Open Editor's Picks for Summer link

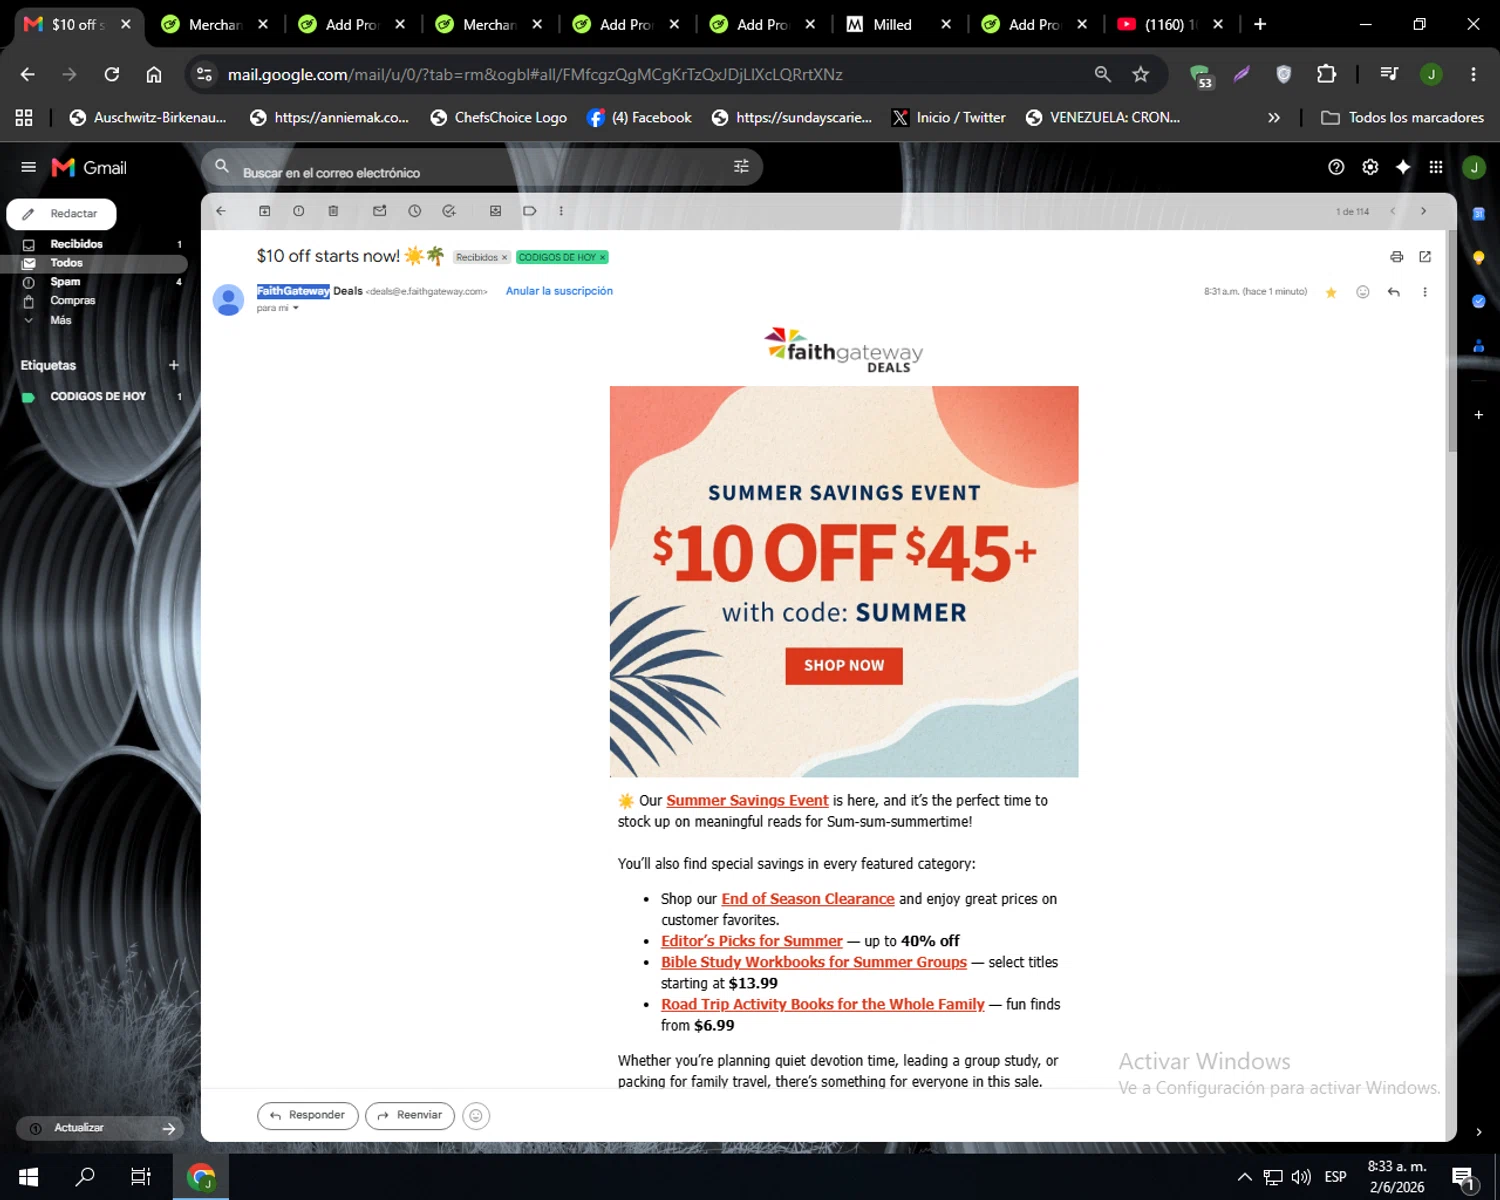coord(752,941)
